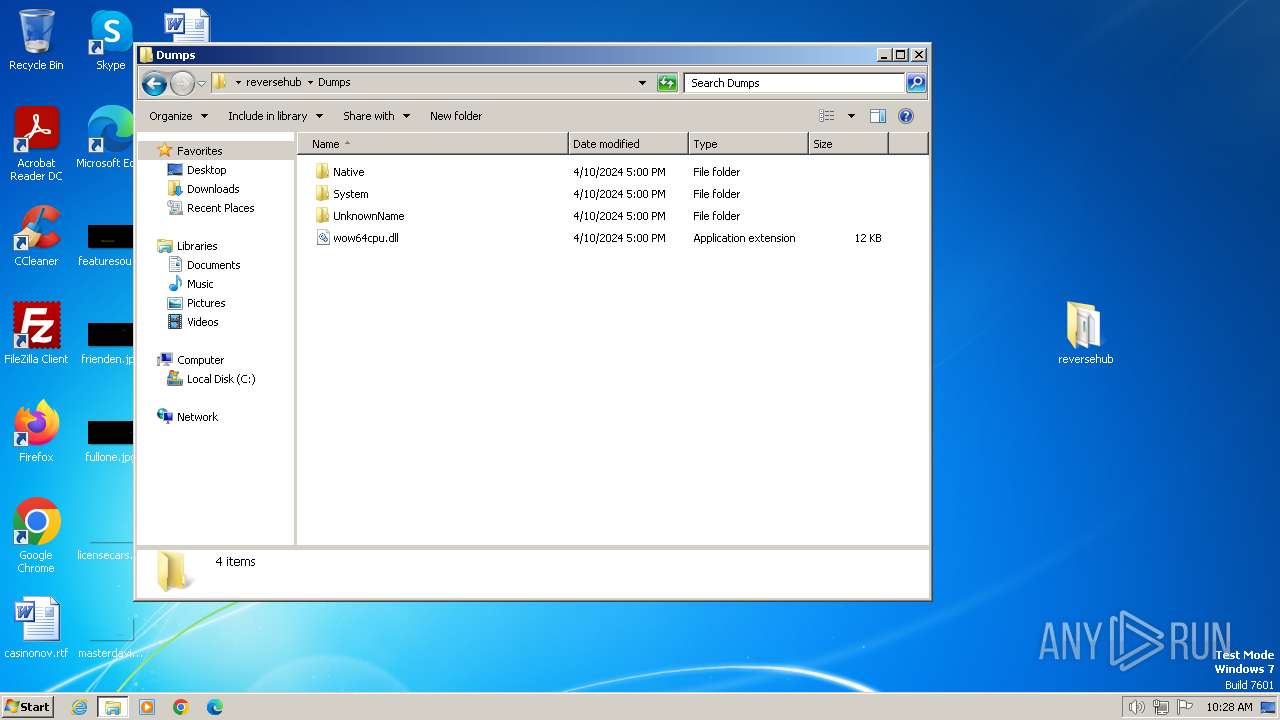Expand the address bar history dropdown

[x=642, y=83]
